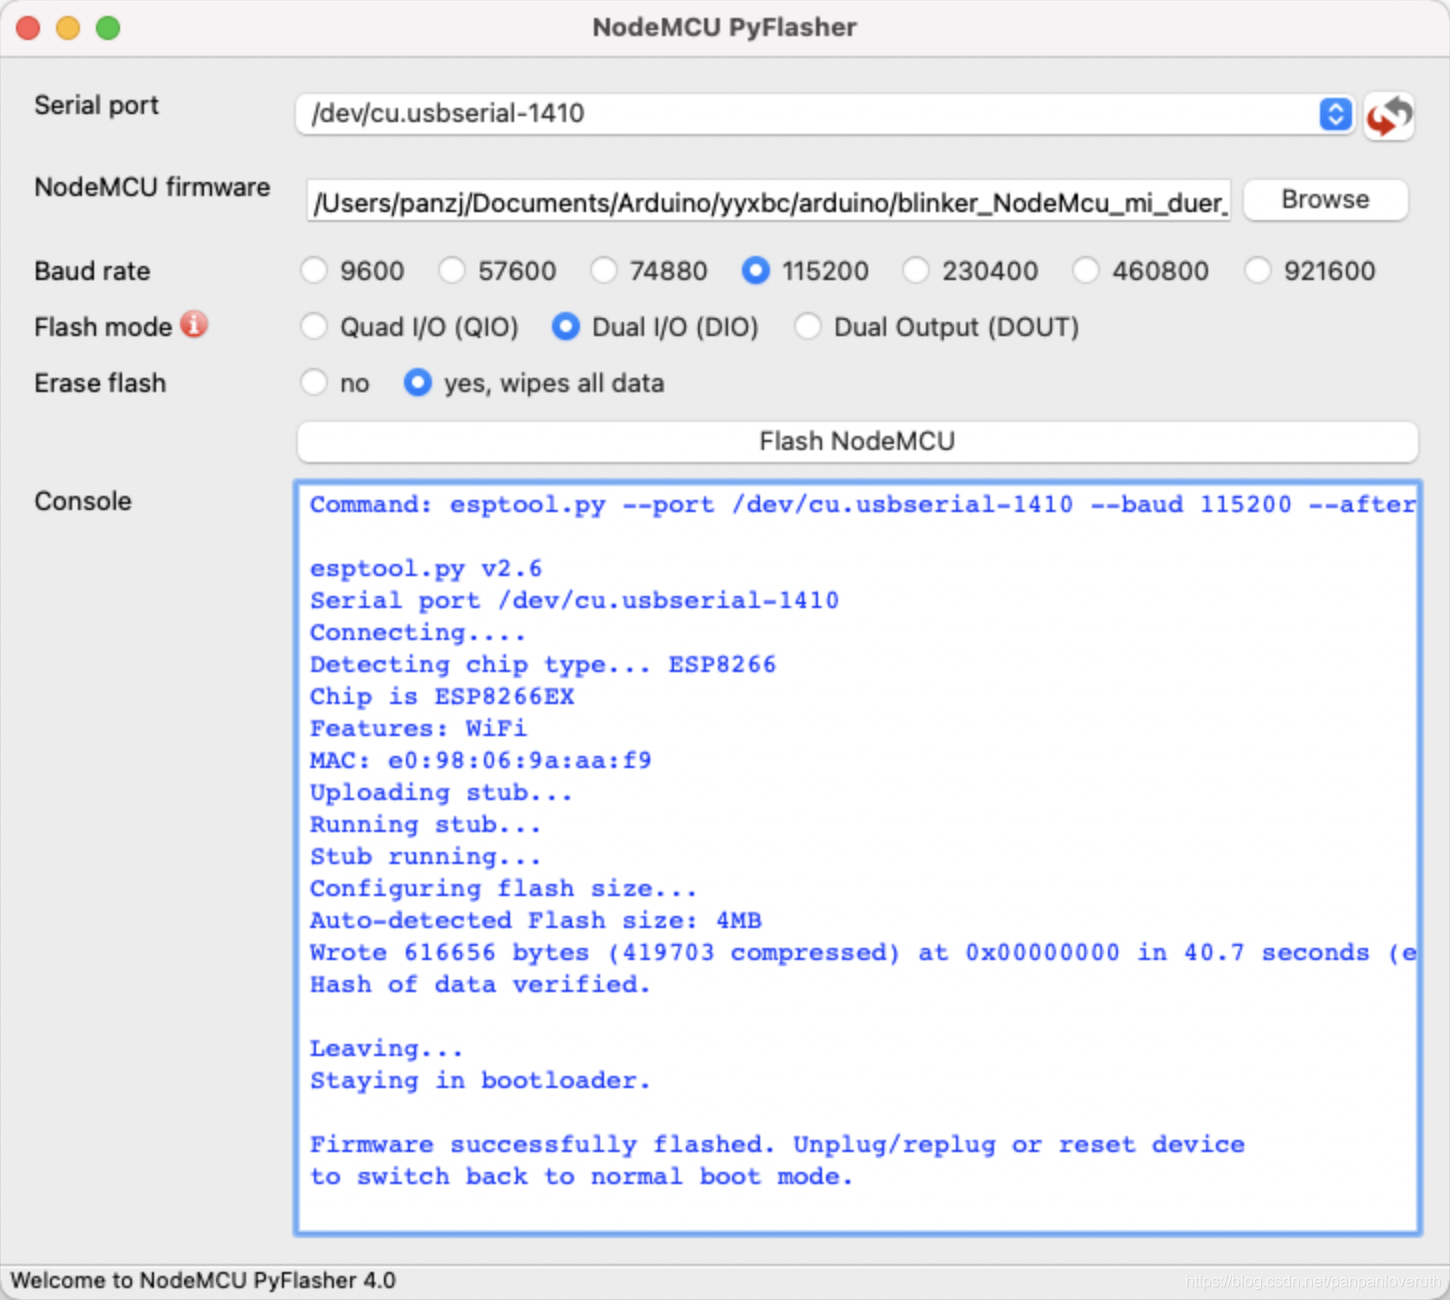Screen dimensions: 1450x1300
Task: Select the 9600 baud rate
Action: [314, 270]
